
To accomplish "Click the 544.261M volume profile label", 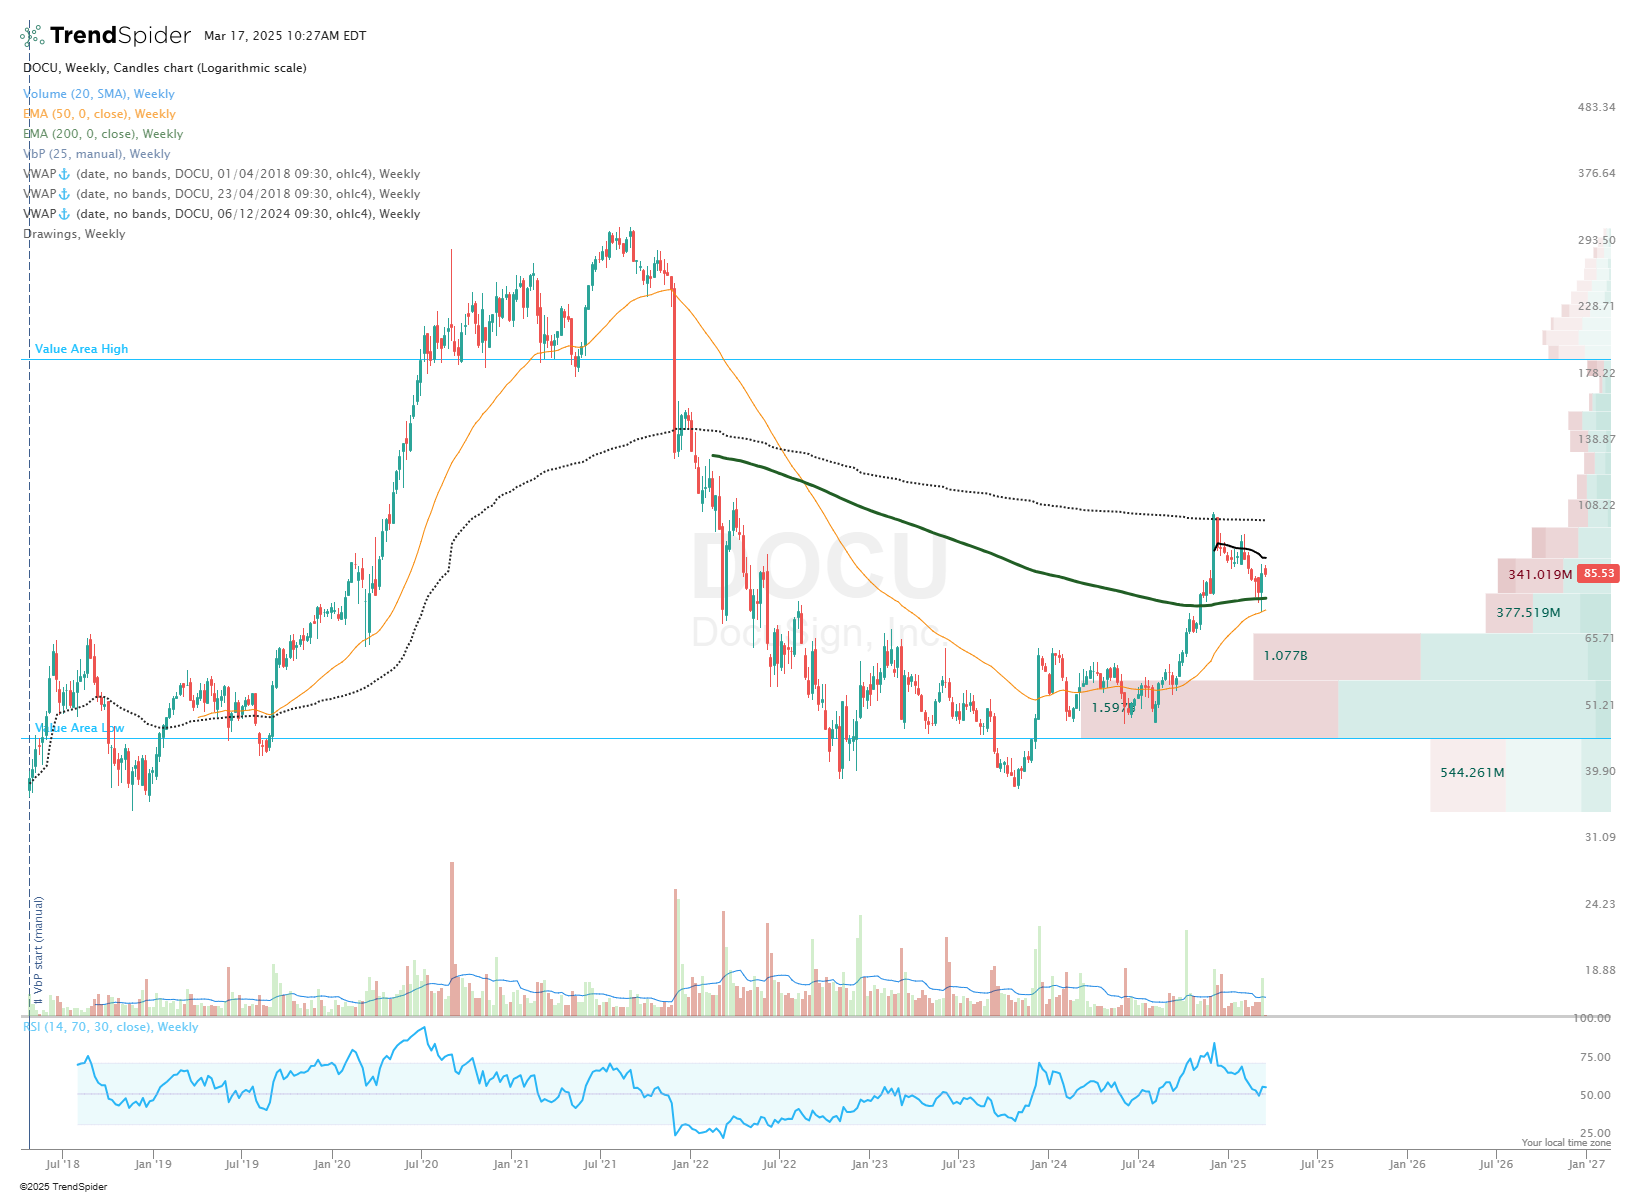I will click(1472, 773).
